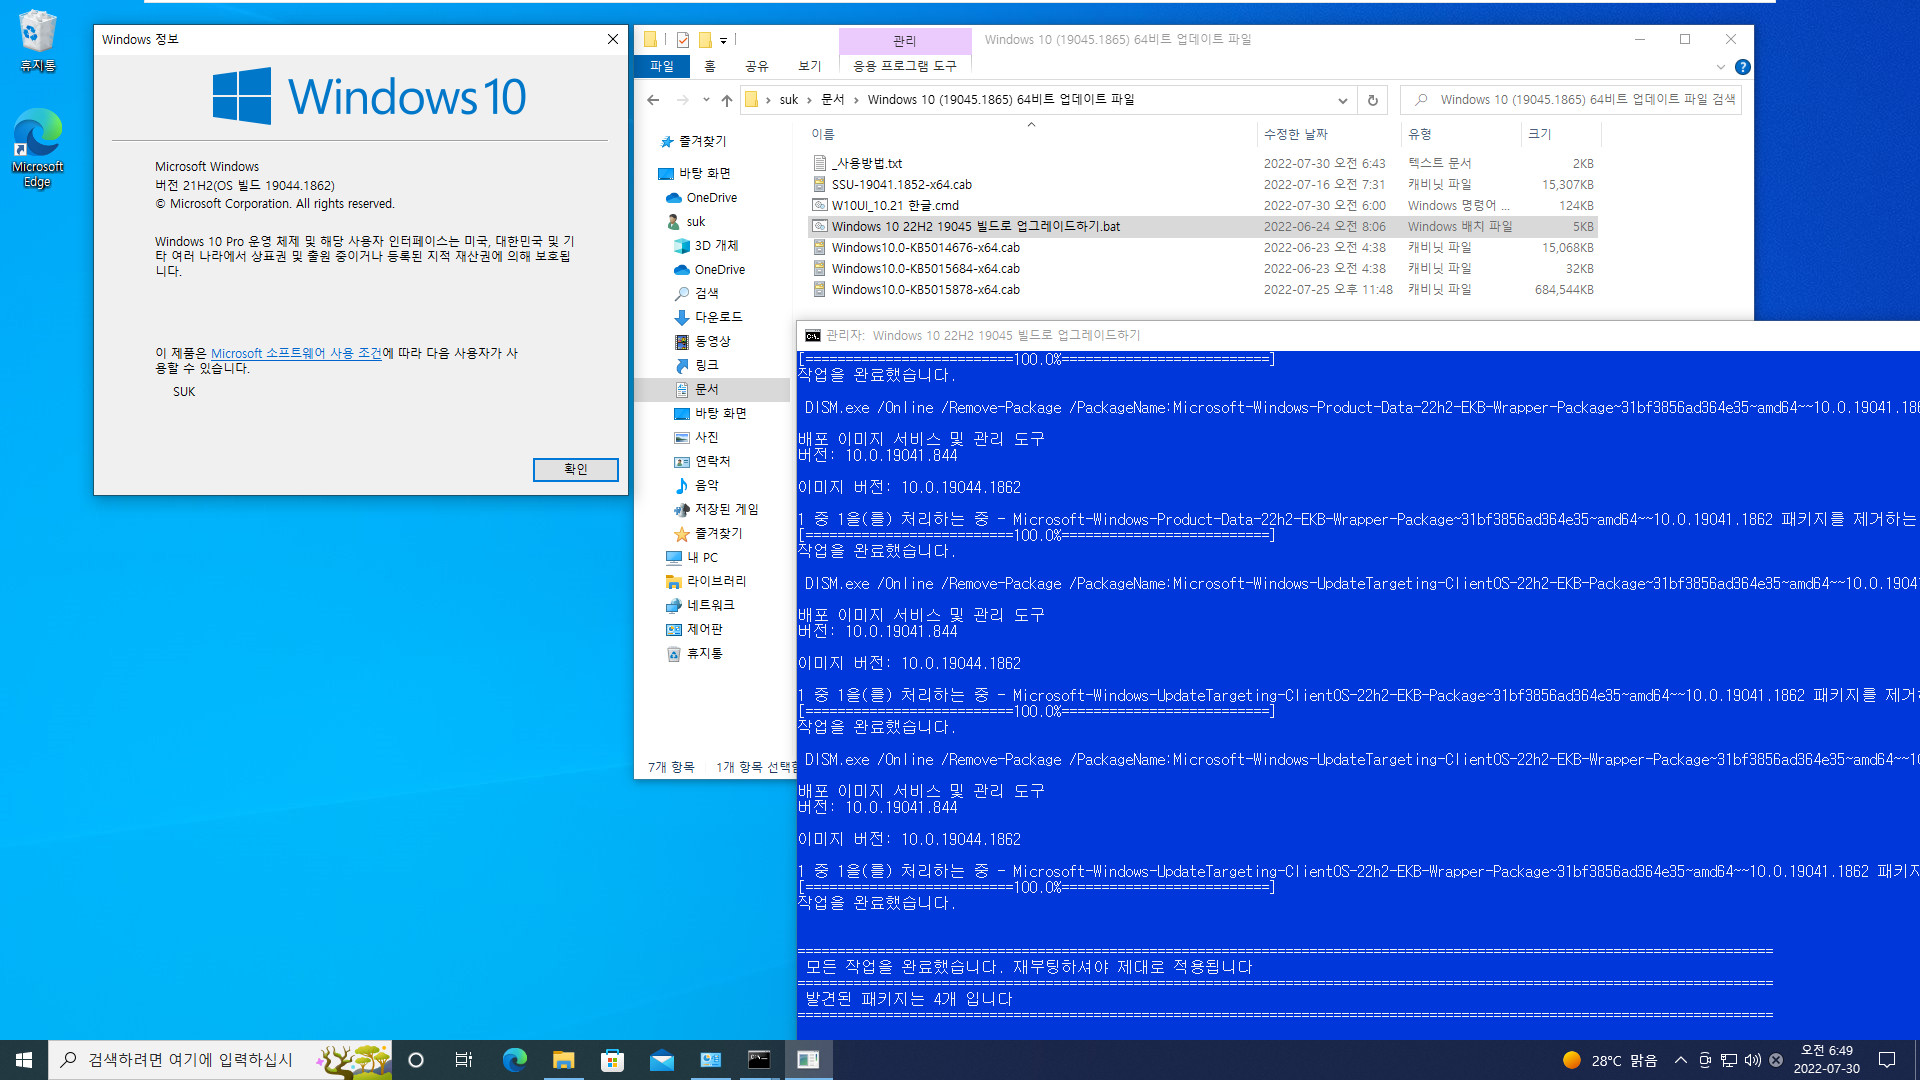Select file _사용방법.txt

pos(1203,163)
